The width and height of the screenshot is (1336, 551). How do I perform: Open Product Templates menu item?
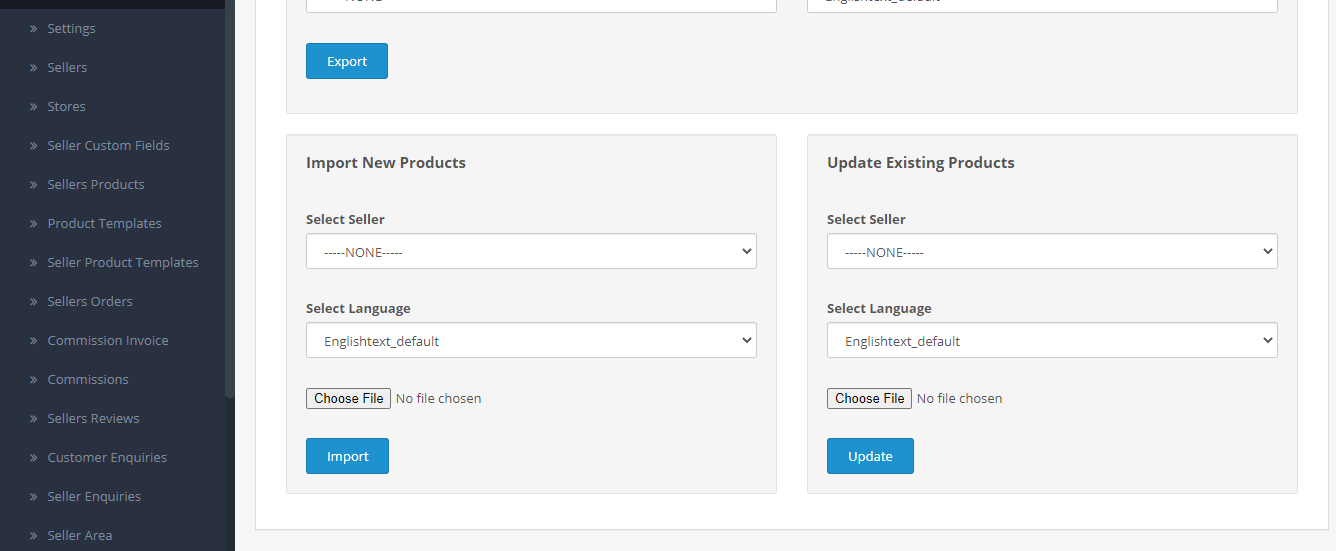coord(104,223)
